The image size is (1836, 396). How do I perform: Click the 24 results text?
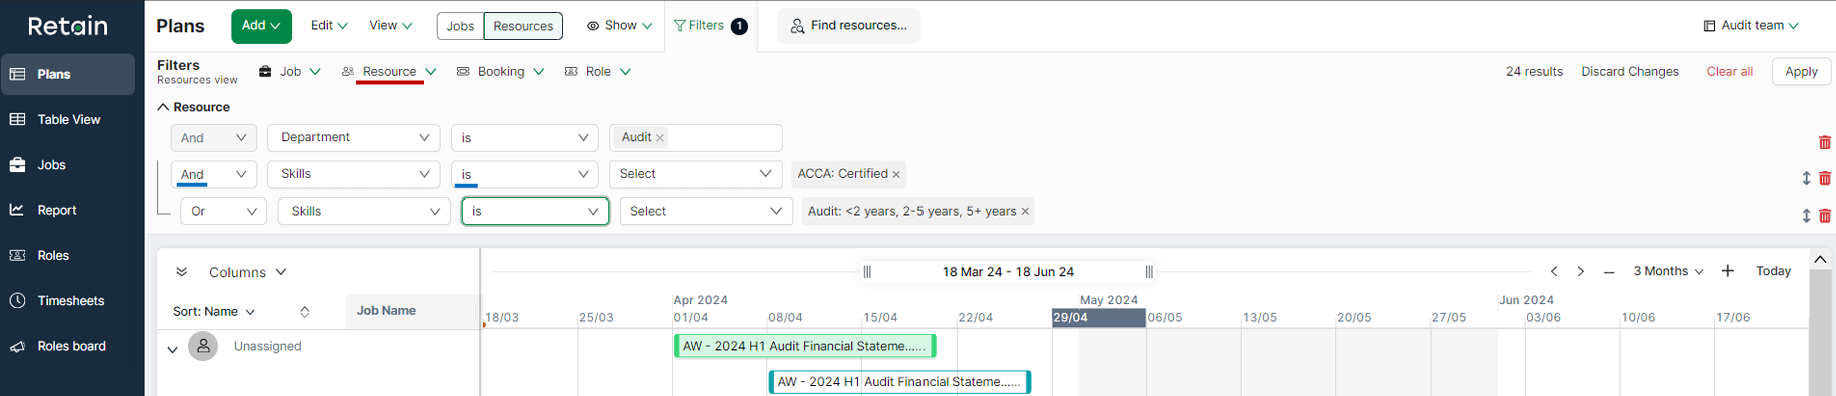tap(1534, 71)
